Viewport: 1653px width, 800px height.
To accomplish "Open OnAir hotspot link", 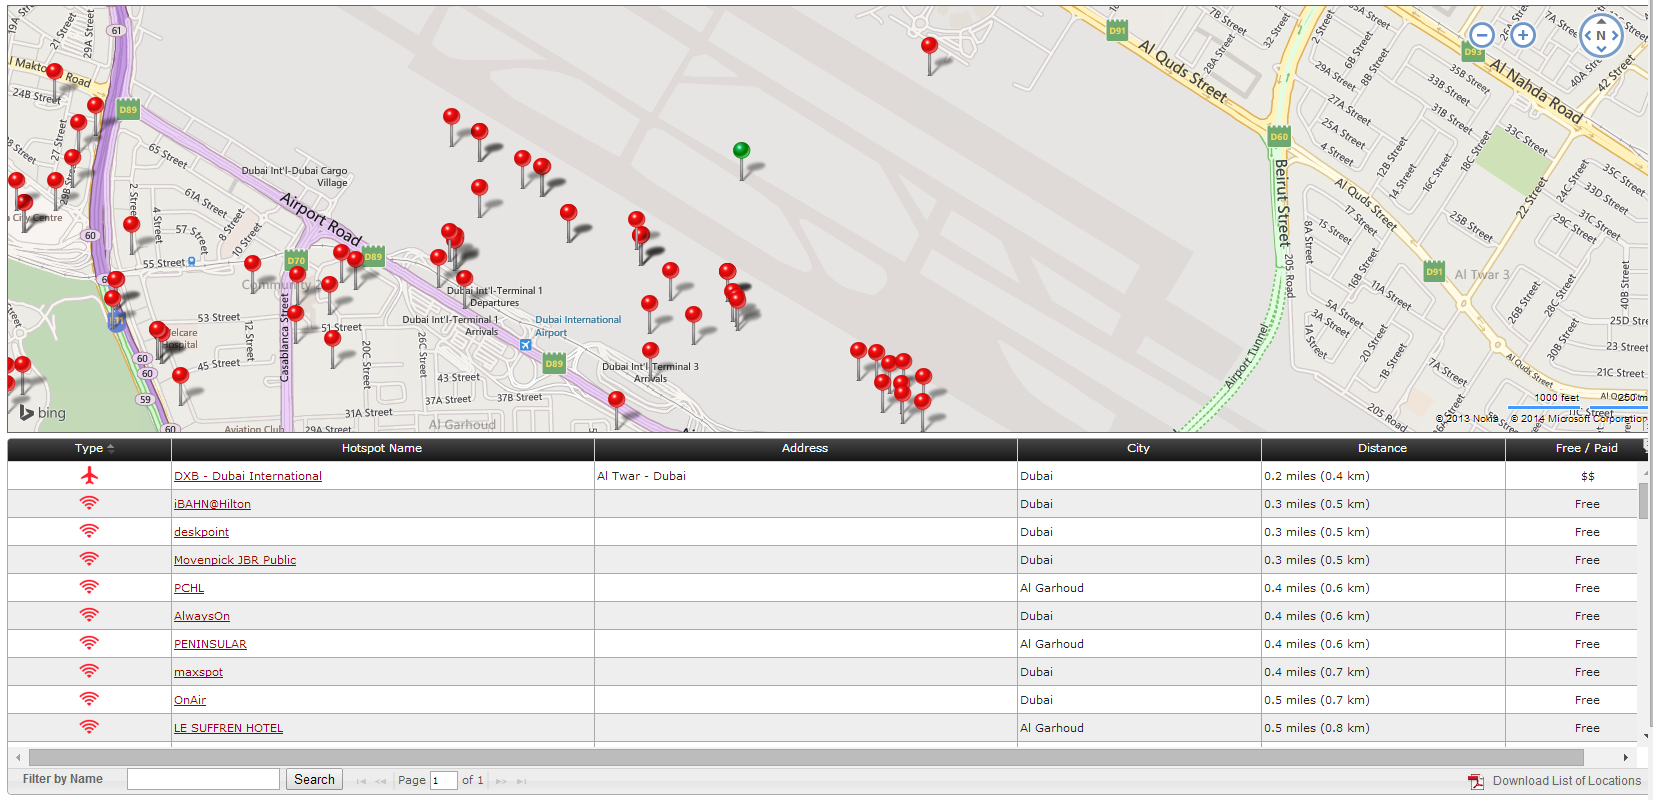I will pos(190,700).
